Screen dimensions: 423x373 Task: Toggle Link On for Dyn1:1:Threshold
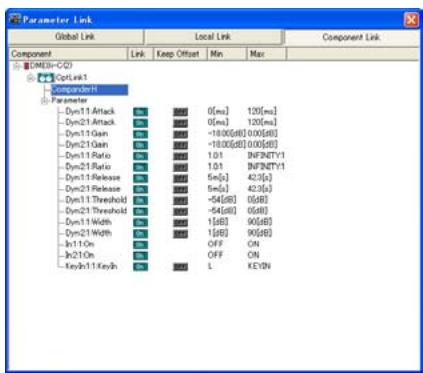[140, 200]
